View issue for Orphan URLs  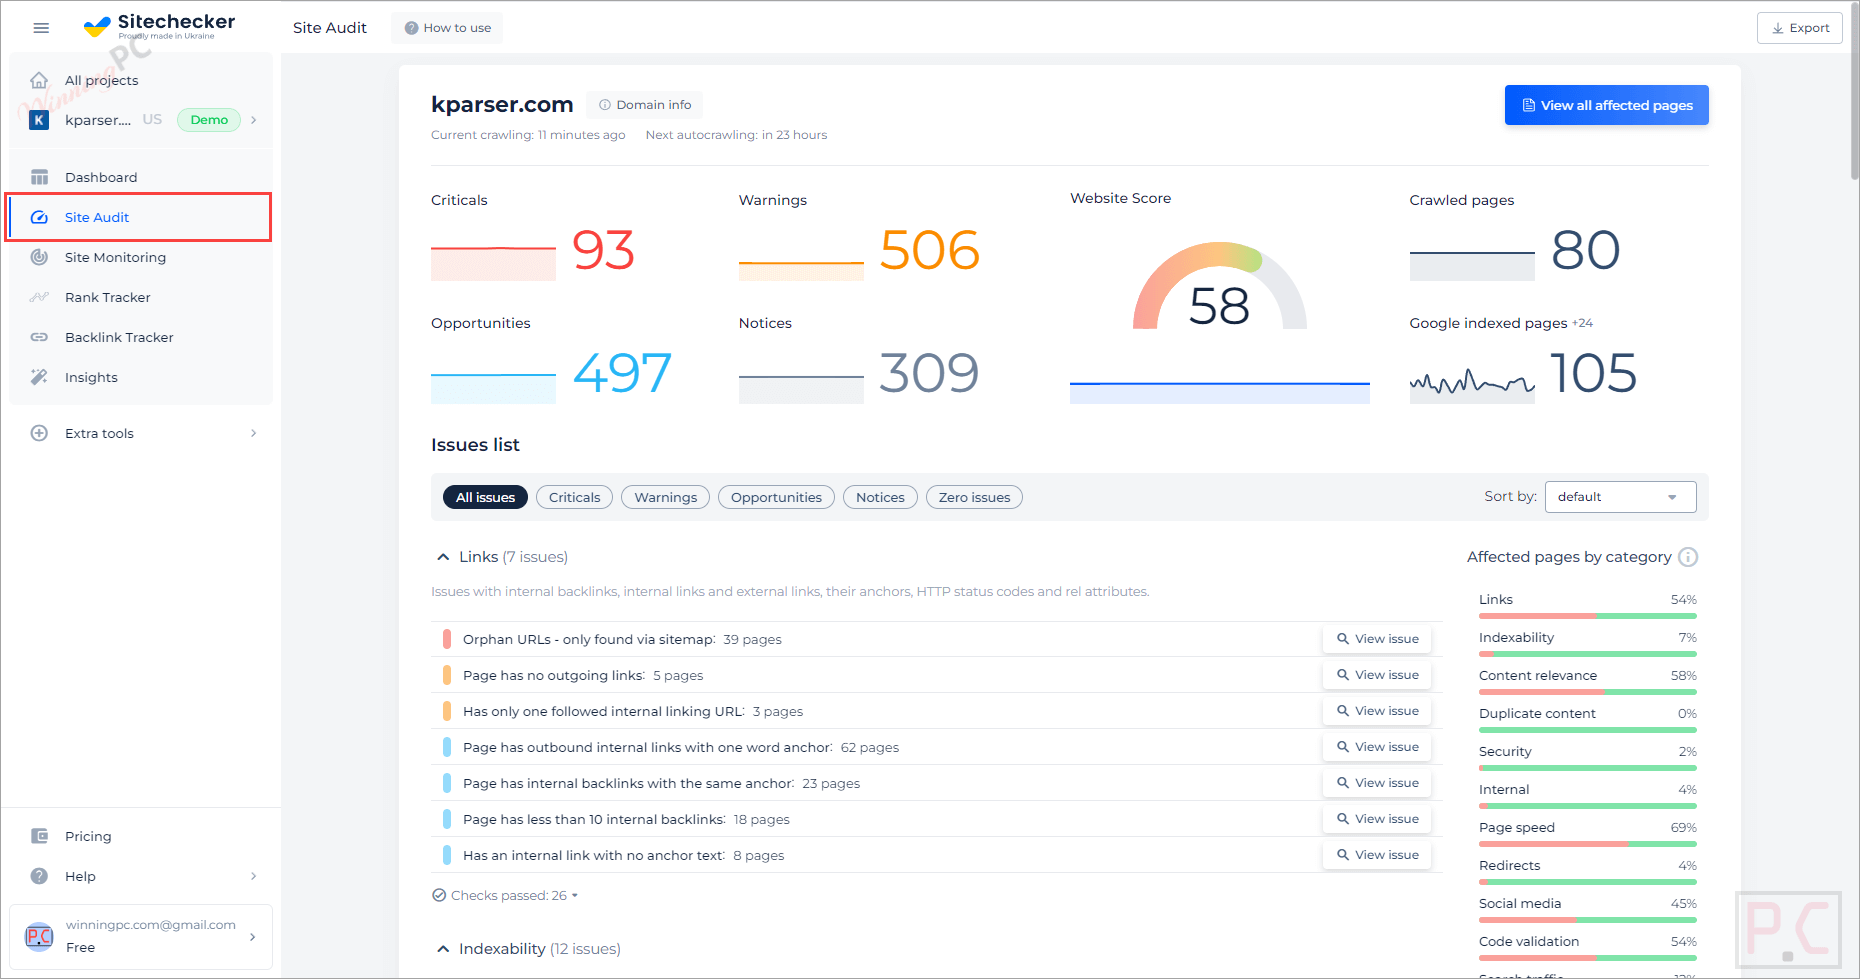1377,639
